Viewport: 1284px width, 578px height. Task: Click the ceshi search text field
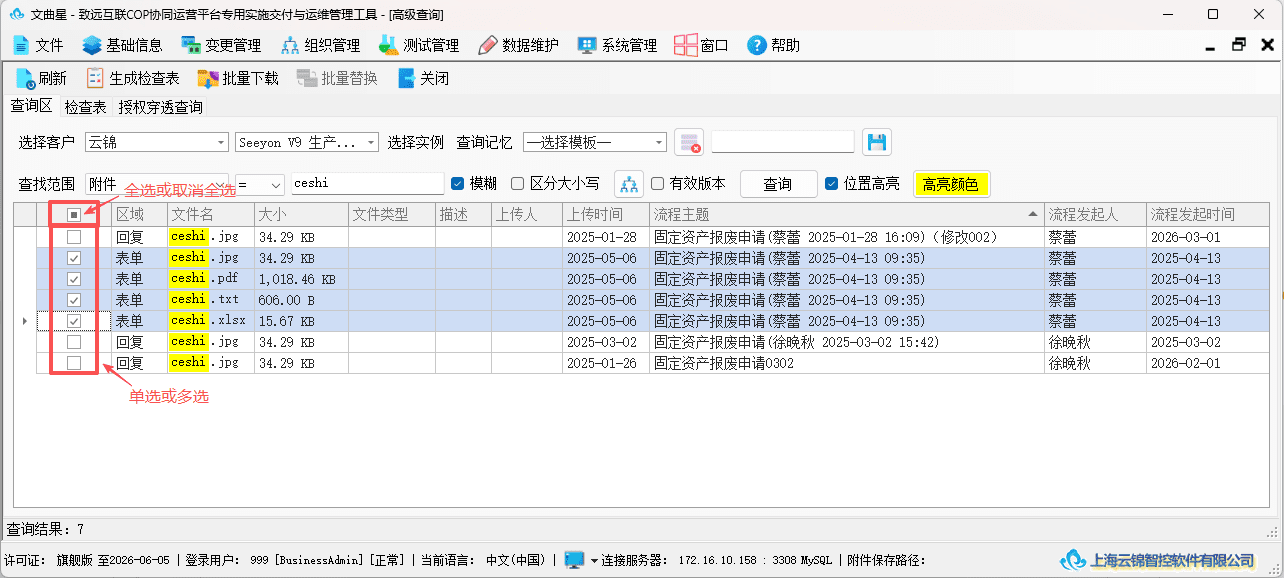tap(367, 184)
